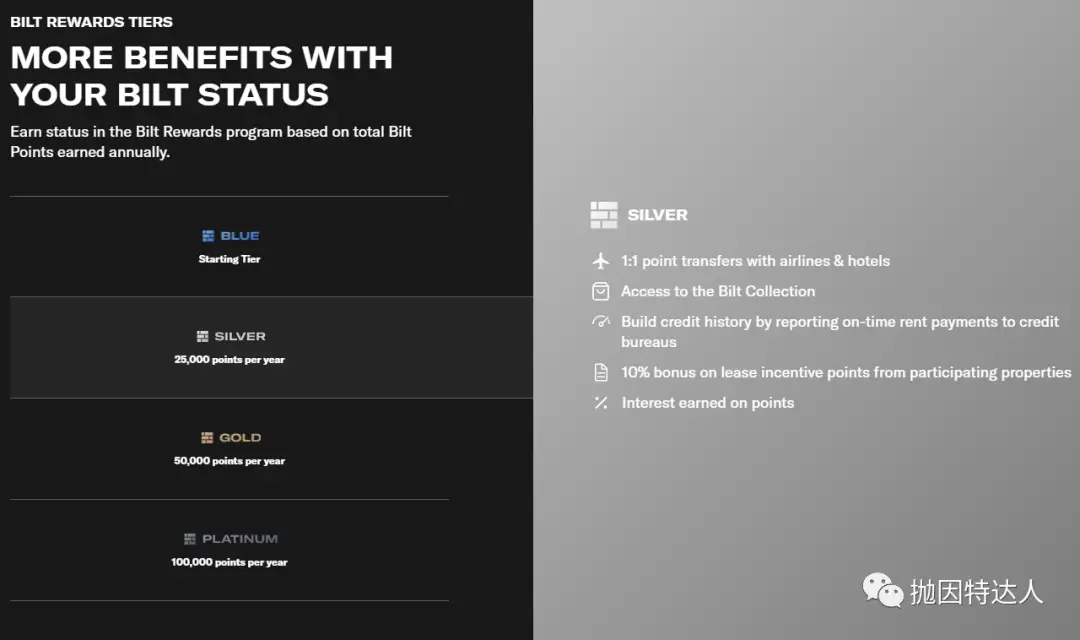Click the shopping bag Bilt Collection icon

(601, 292)
